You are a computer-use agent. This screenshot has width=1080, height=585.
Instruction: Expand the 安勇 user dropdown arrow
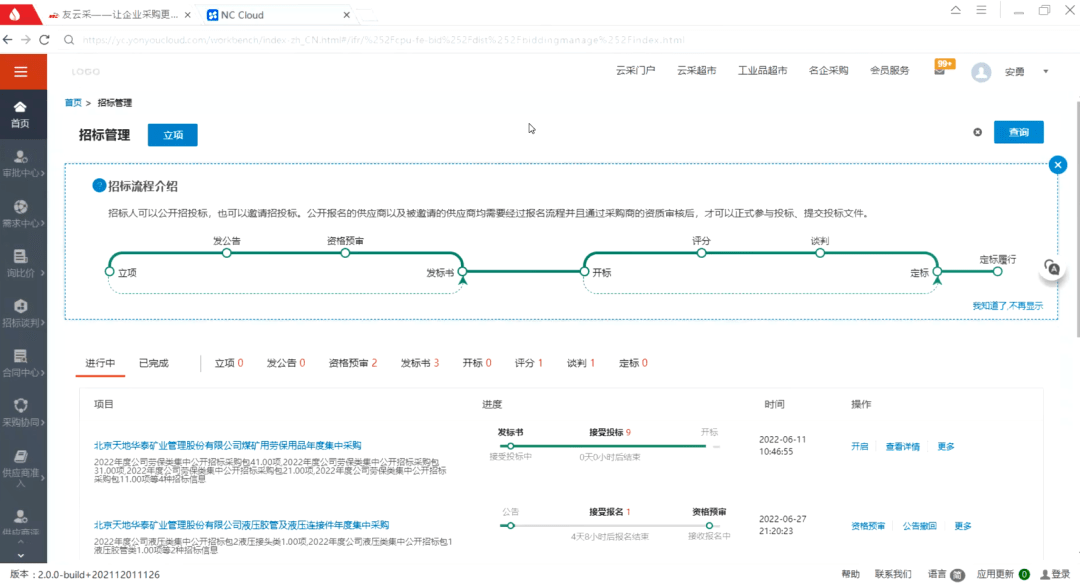coord(1045,72)
